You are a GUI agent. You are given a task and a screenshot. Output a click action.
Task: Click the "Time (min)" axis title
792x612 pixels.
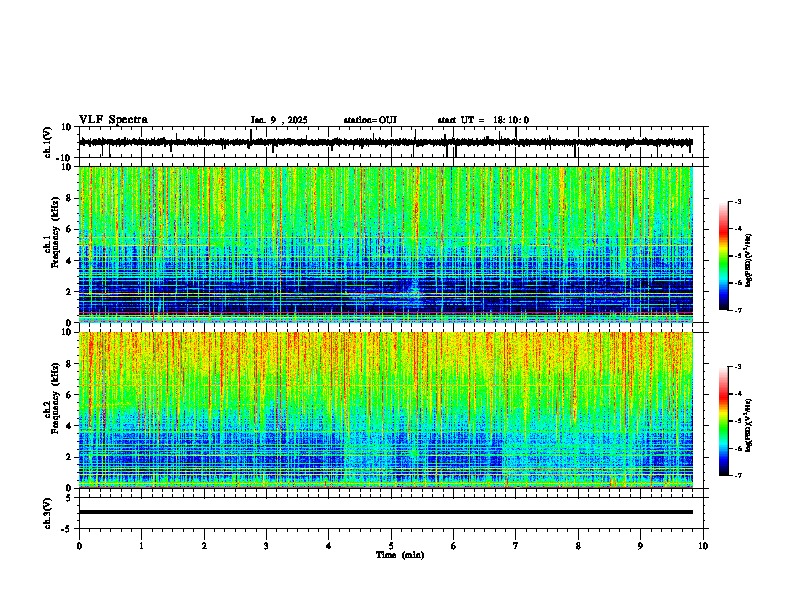tap(400, 555)
